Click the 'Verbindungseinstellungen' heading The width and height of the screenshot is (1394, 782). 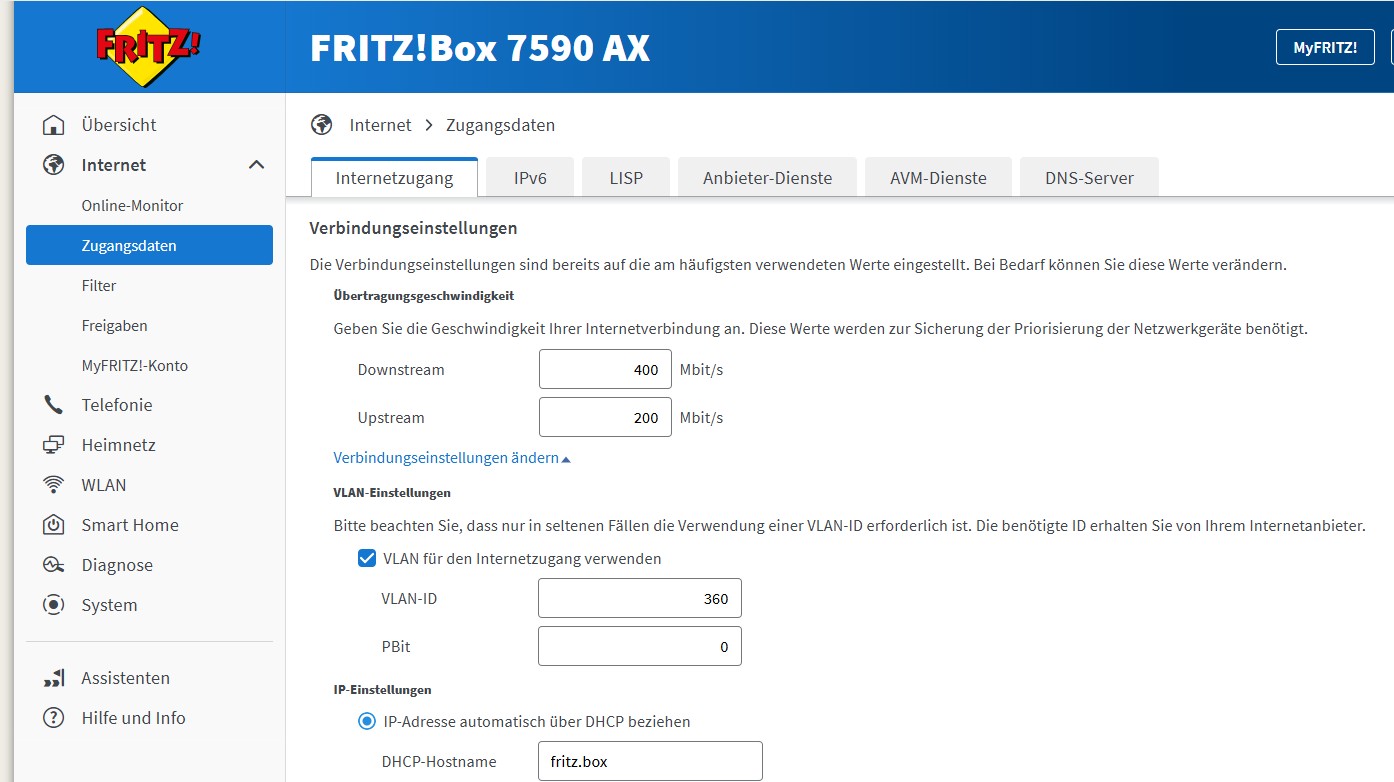(414, 228)
